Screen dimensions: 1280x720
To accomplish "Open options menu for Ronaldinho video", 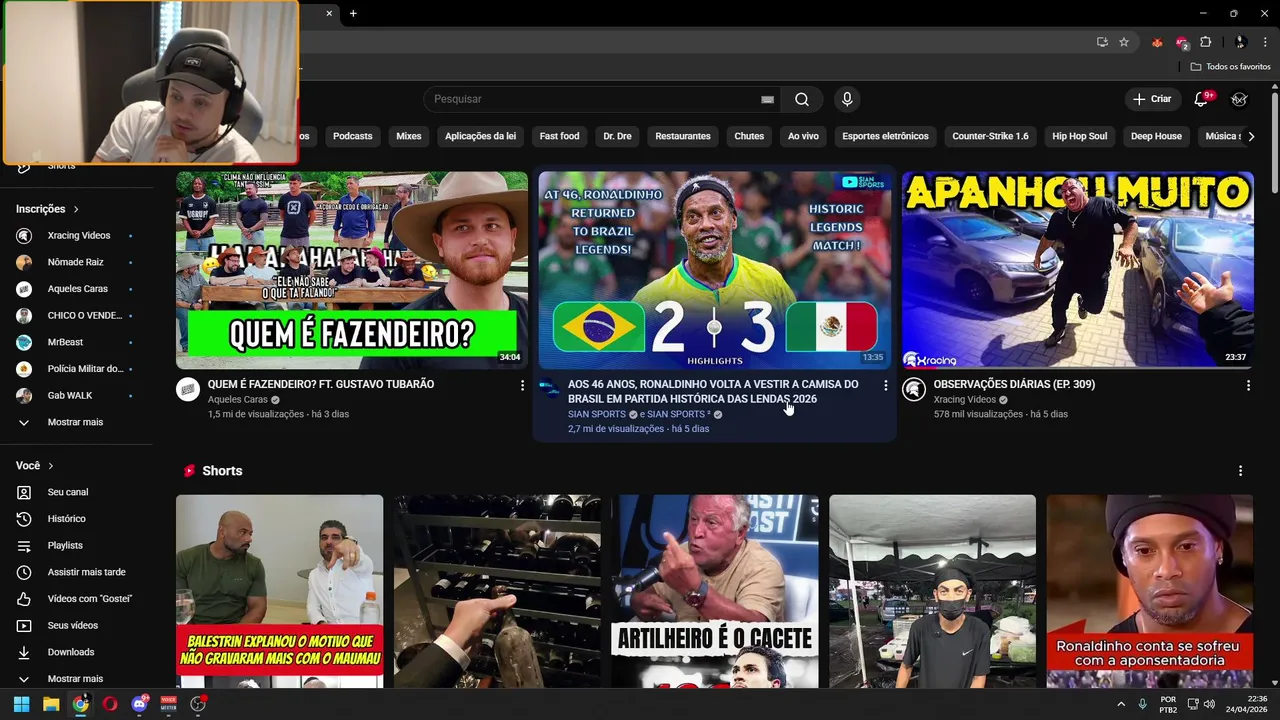I will (x=885, y=385).
